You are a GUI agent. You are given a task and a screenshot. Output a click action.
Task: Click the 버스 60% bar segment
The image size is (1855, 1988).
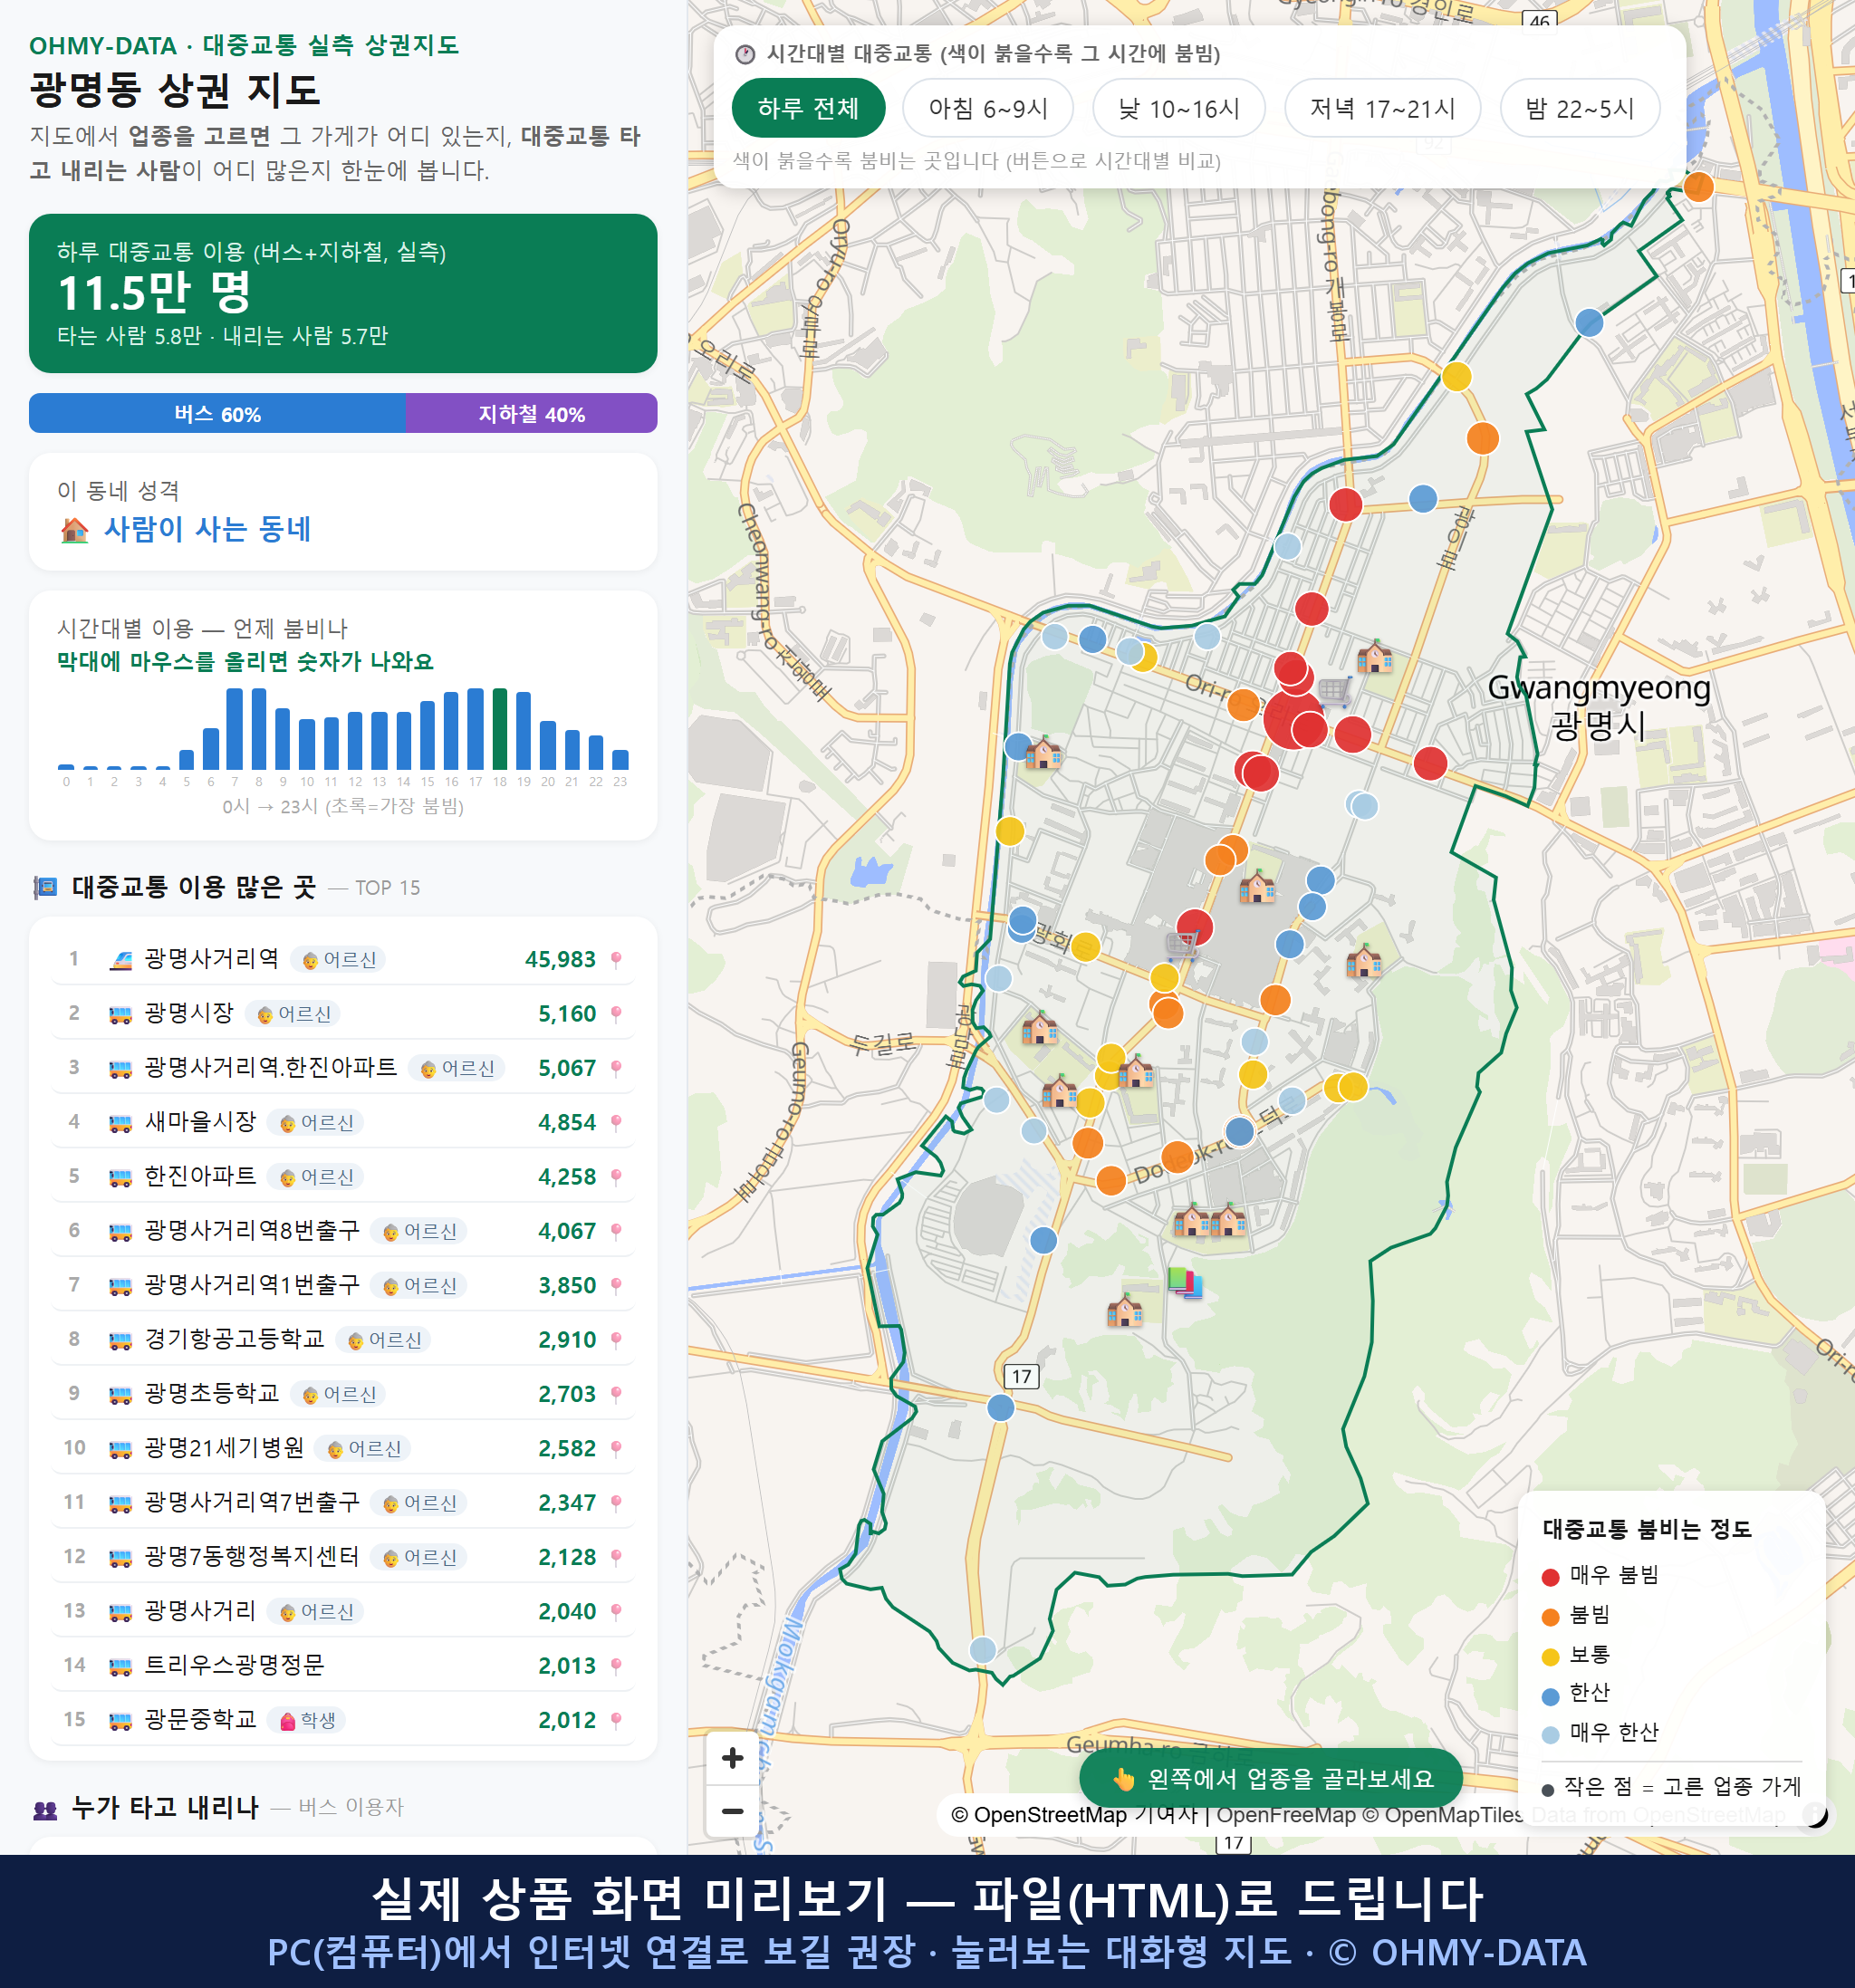pos(217,413)
